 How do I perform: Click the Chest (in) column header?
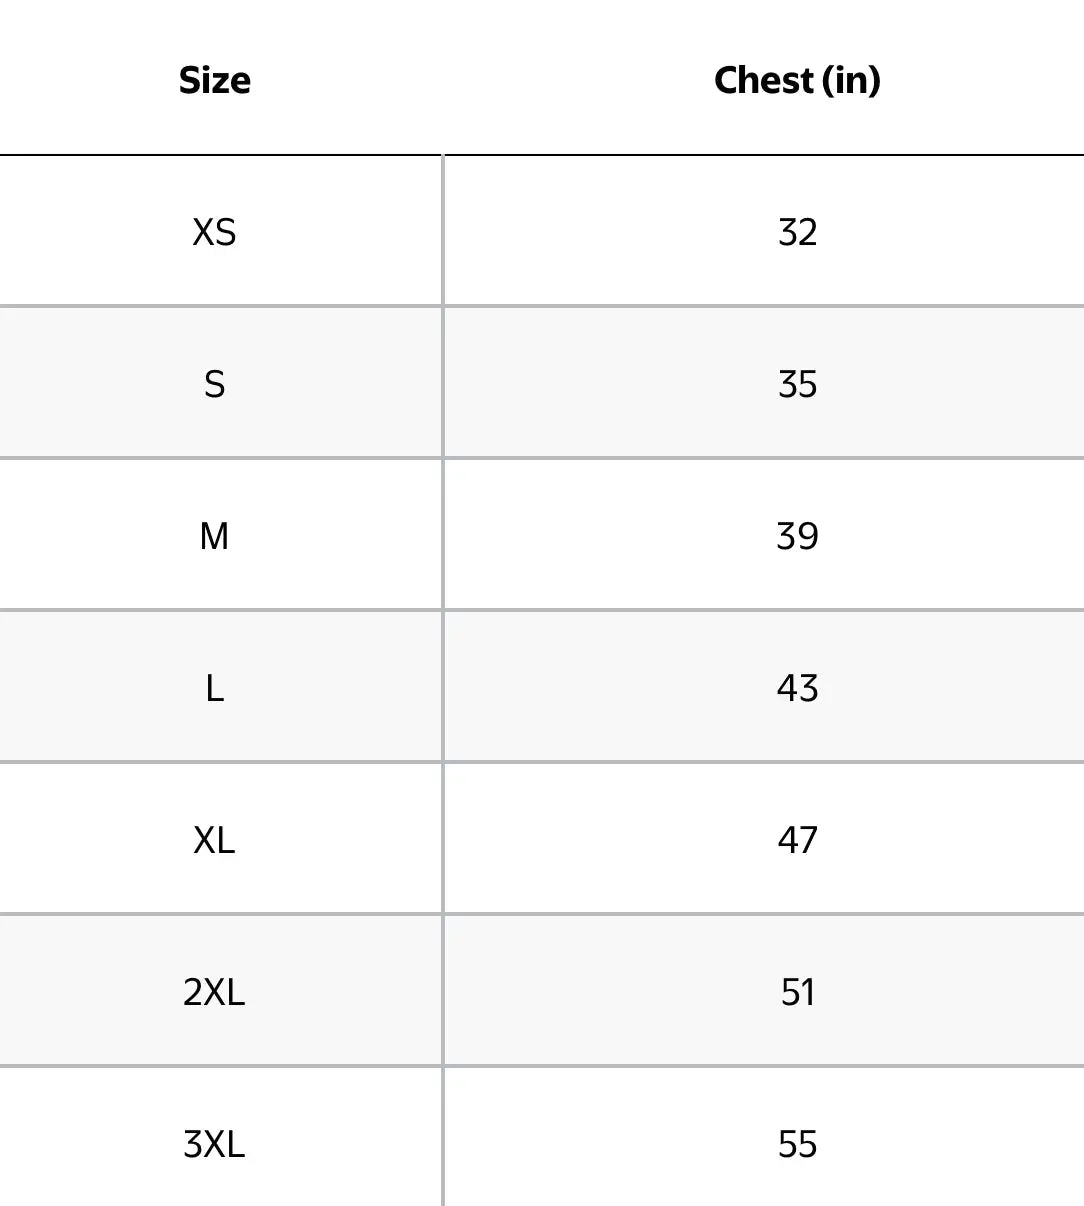797,80
